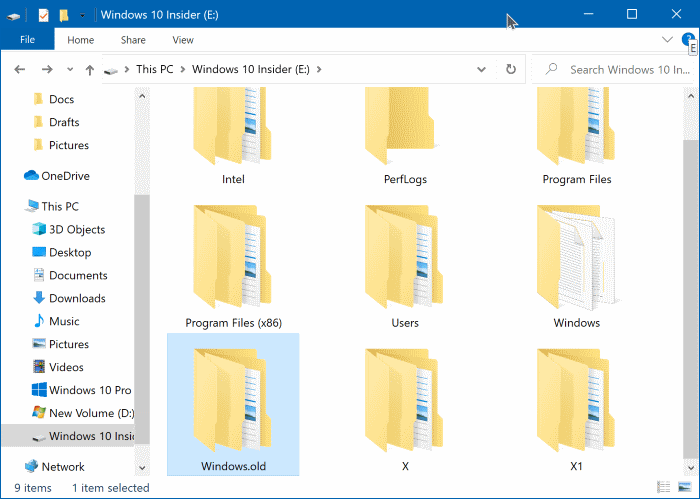Open the Drafts quick access folder
Image resolution: width=700 pixels, height=499 pixels.
pos(56,122)
